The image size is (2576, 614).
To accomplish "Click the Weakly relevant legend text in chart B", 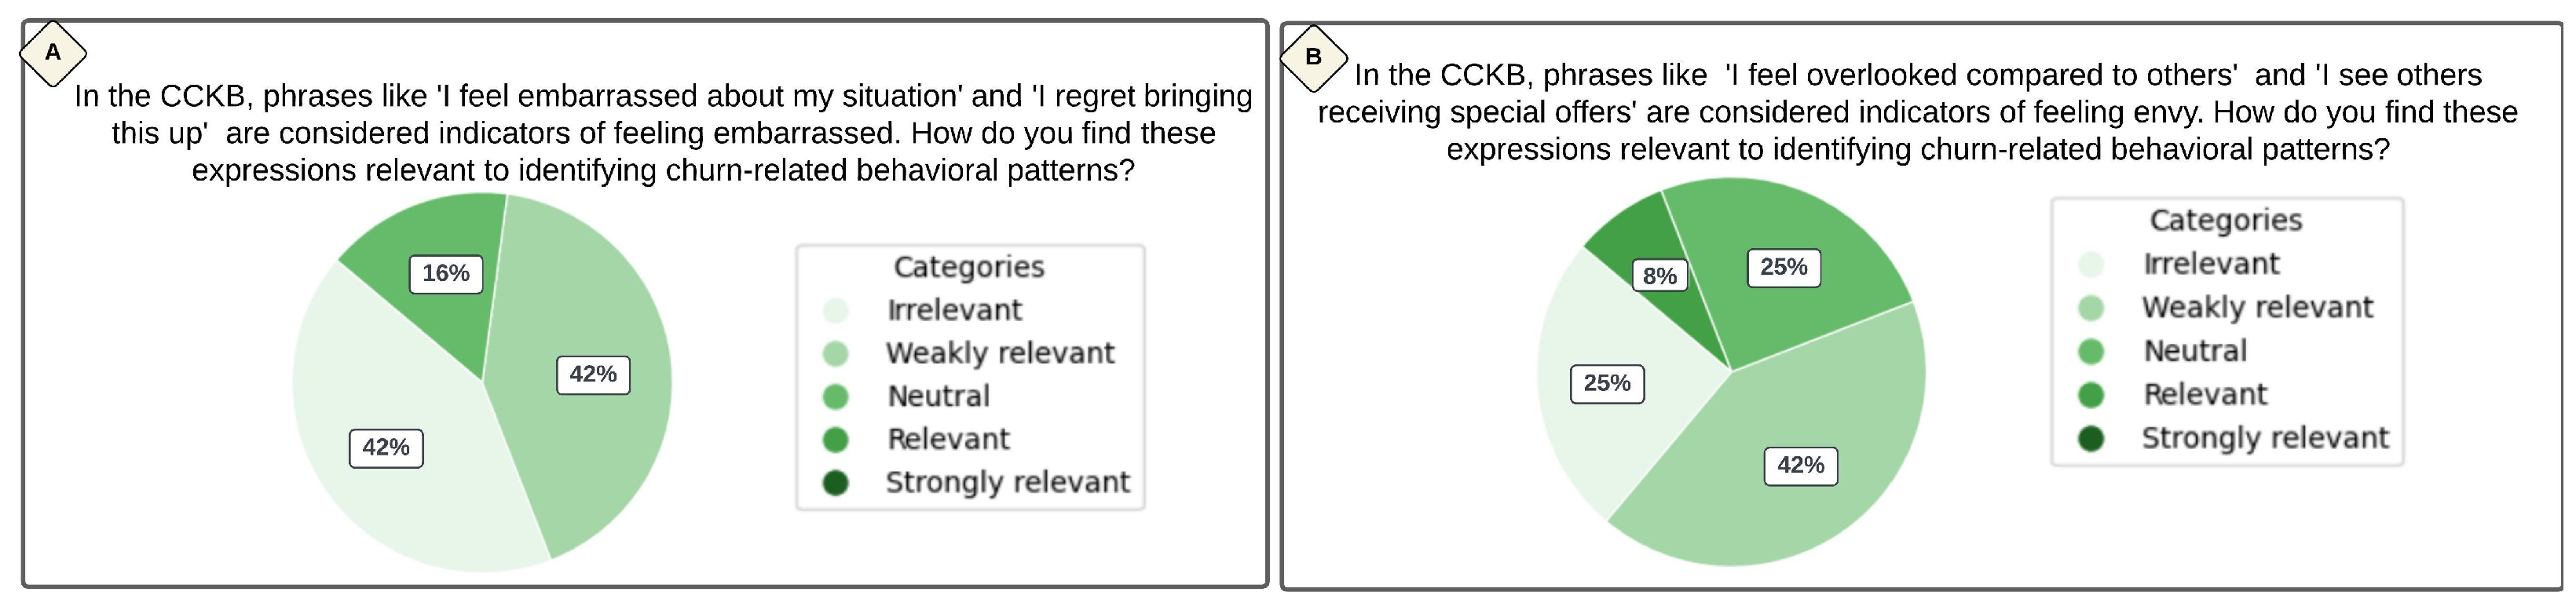I will pyautogui.click(x=2257, y=308).
